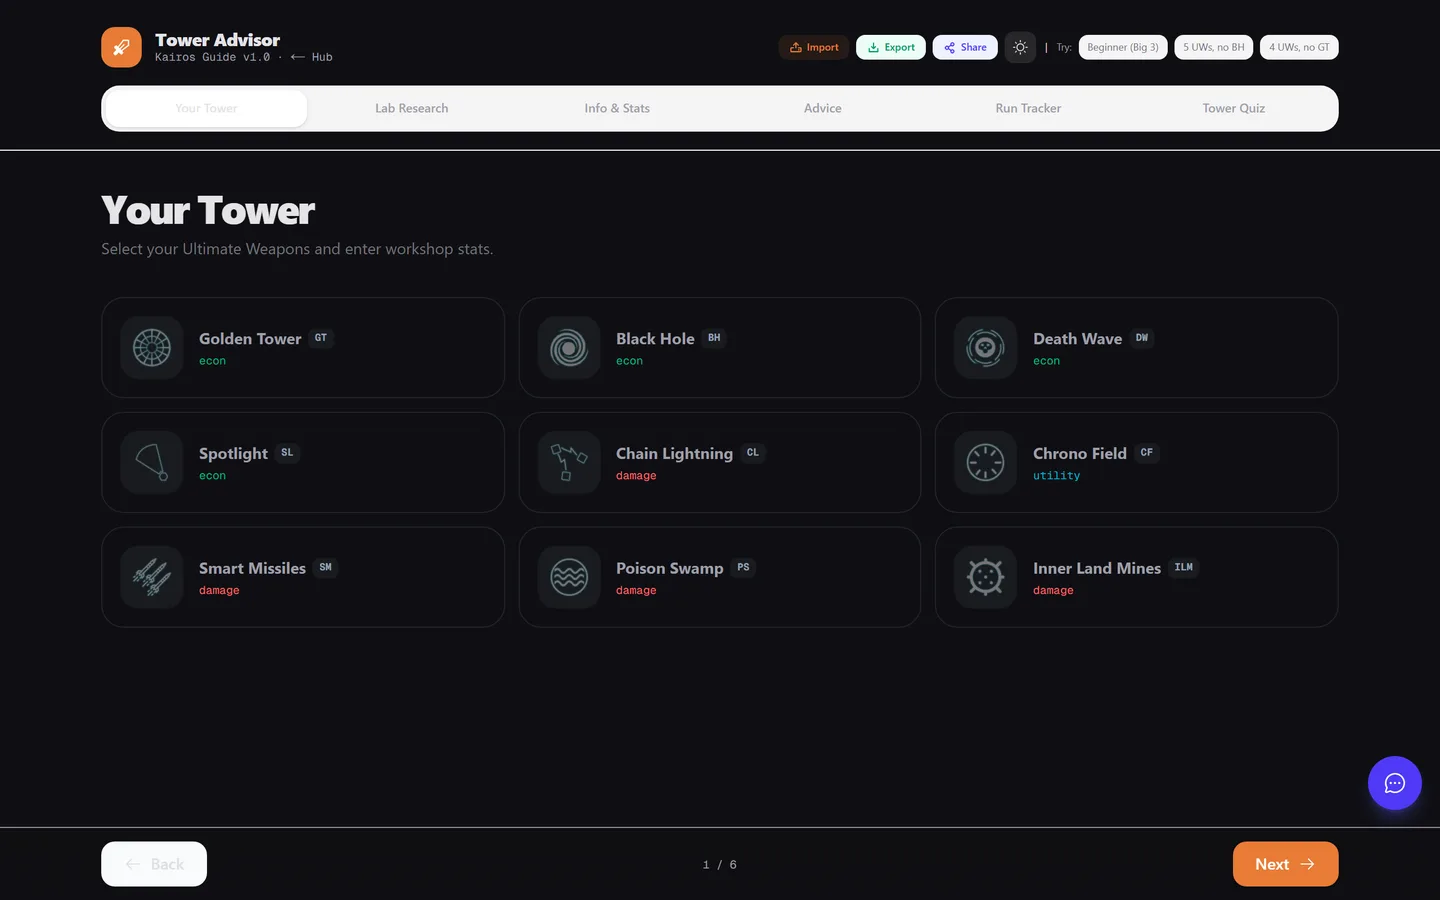Follow the Hub link in header

(312, 57)
